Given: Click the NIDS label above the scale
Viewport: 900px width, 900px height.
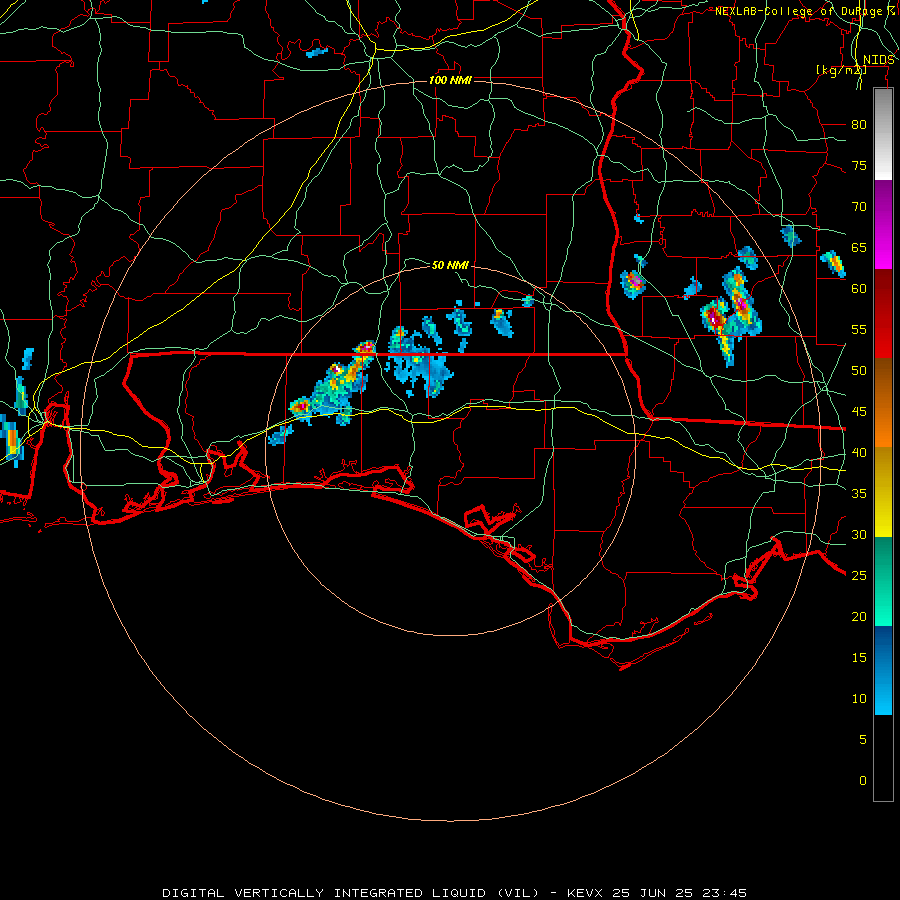Looking at the screenshot, I should pyautogui.click(x=879, y=60).
